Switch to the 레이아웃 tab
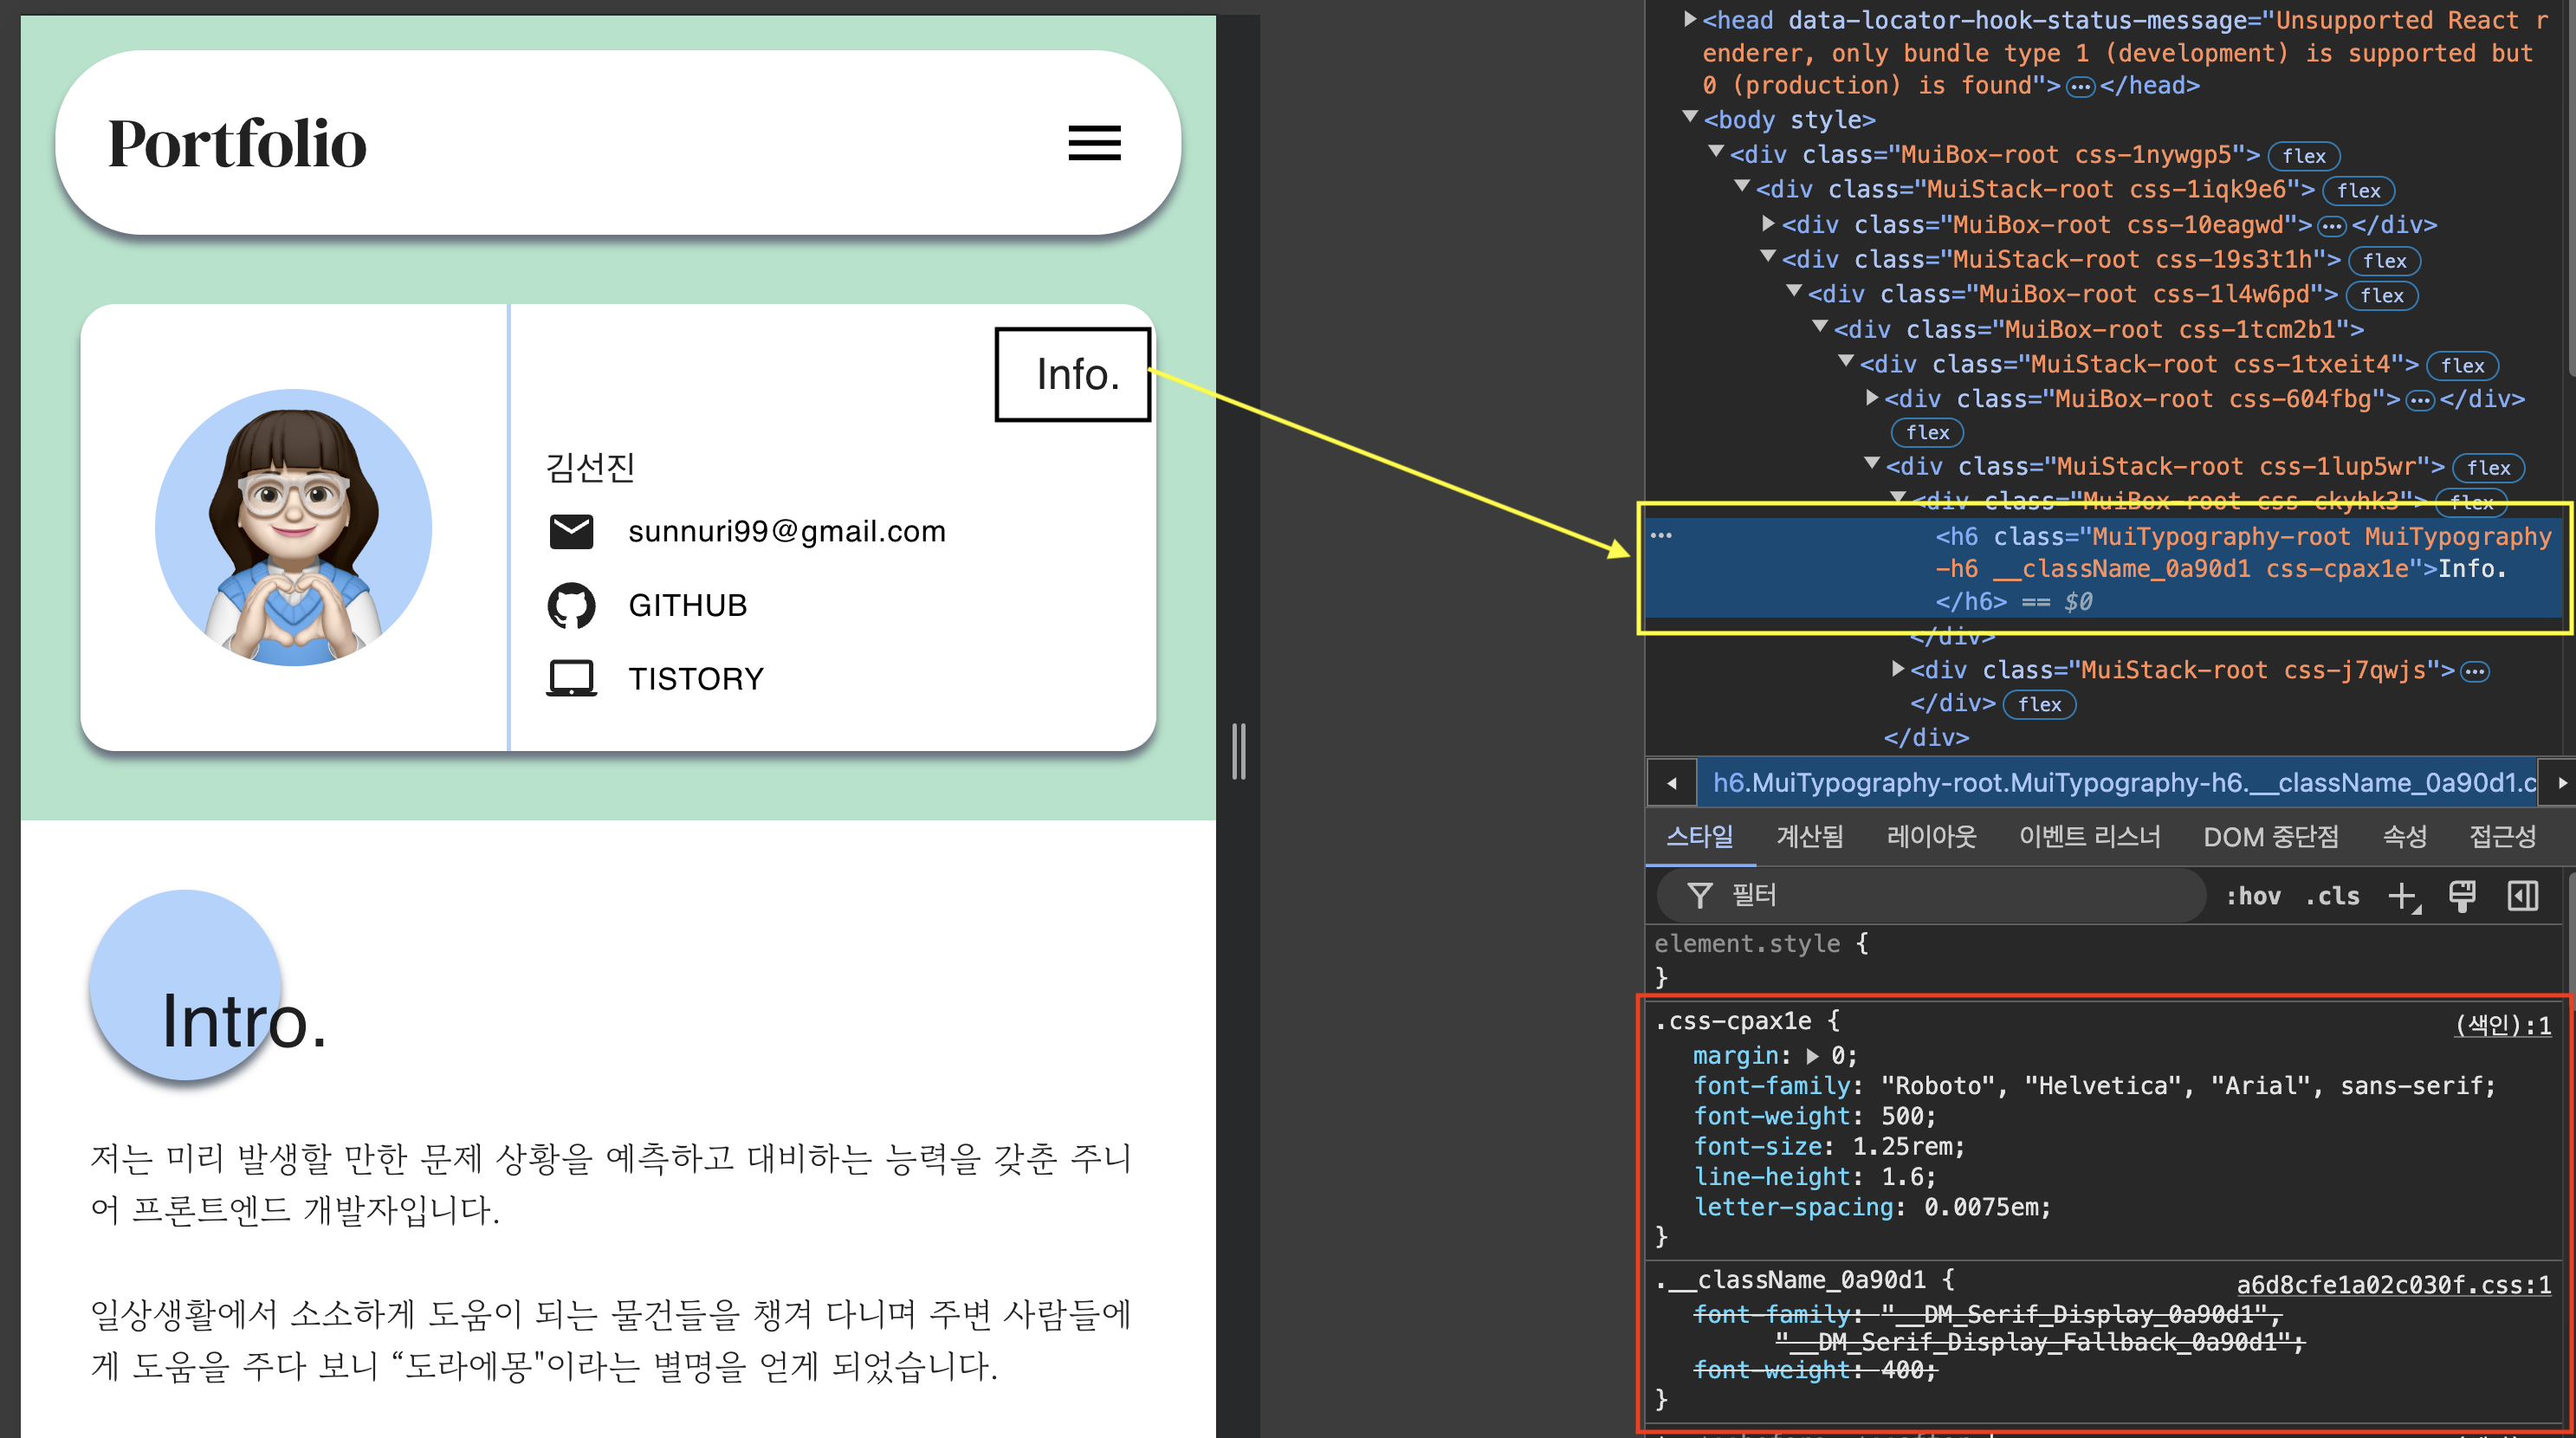Viewport: 2576px width, 1438px height. (1931, 836)
